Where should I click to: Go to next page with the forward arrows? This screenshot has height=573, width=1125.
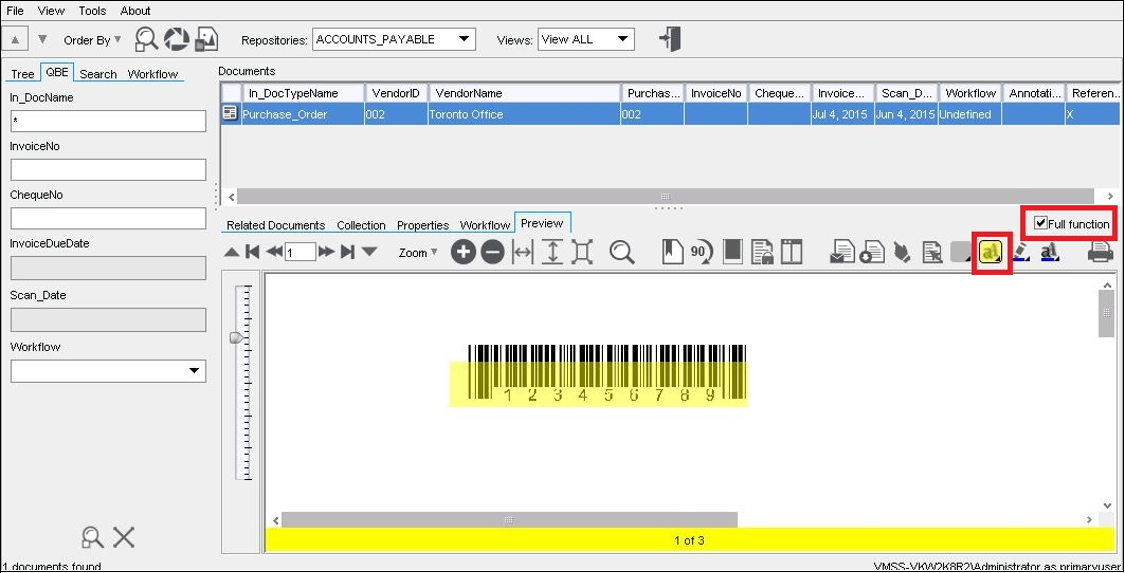[x=326, y=252]
